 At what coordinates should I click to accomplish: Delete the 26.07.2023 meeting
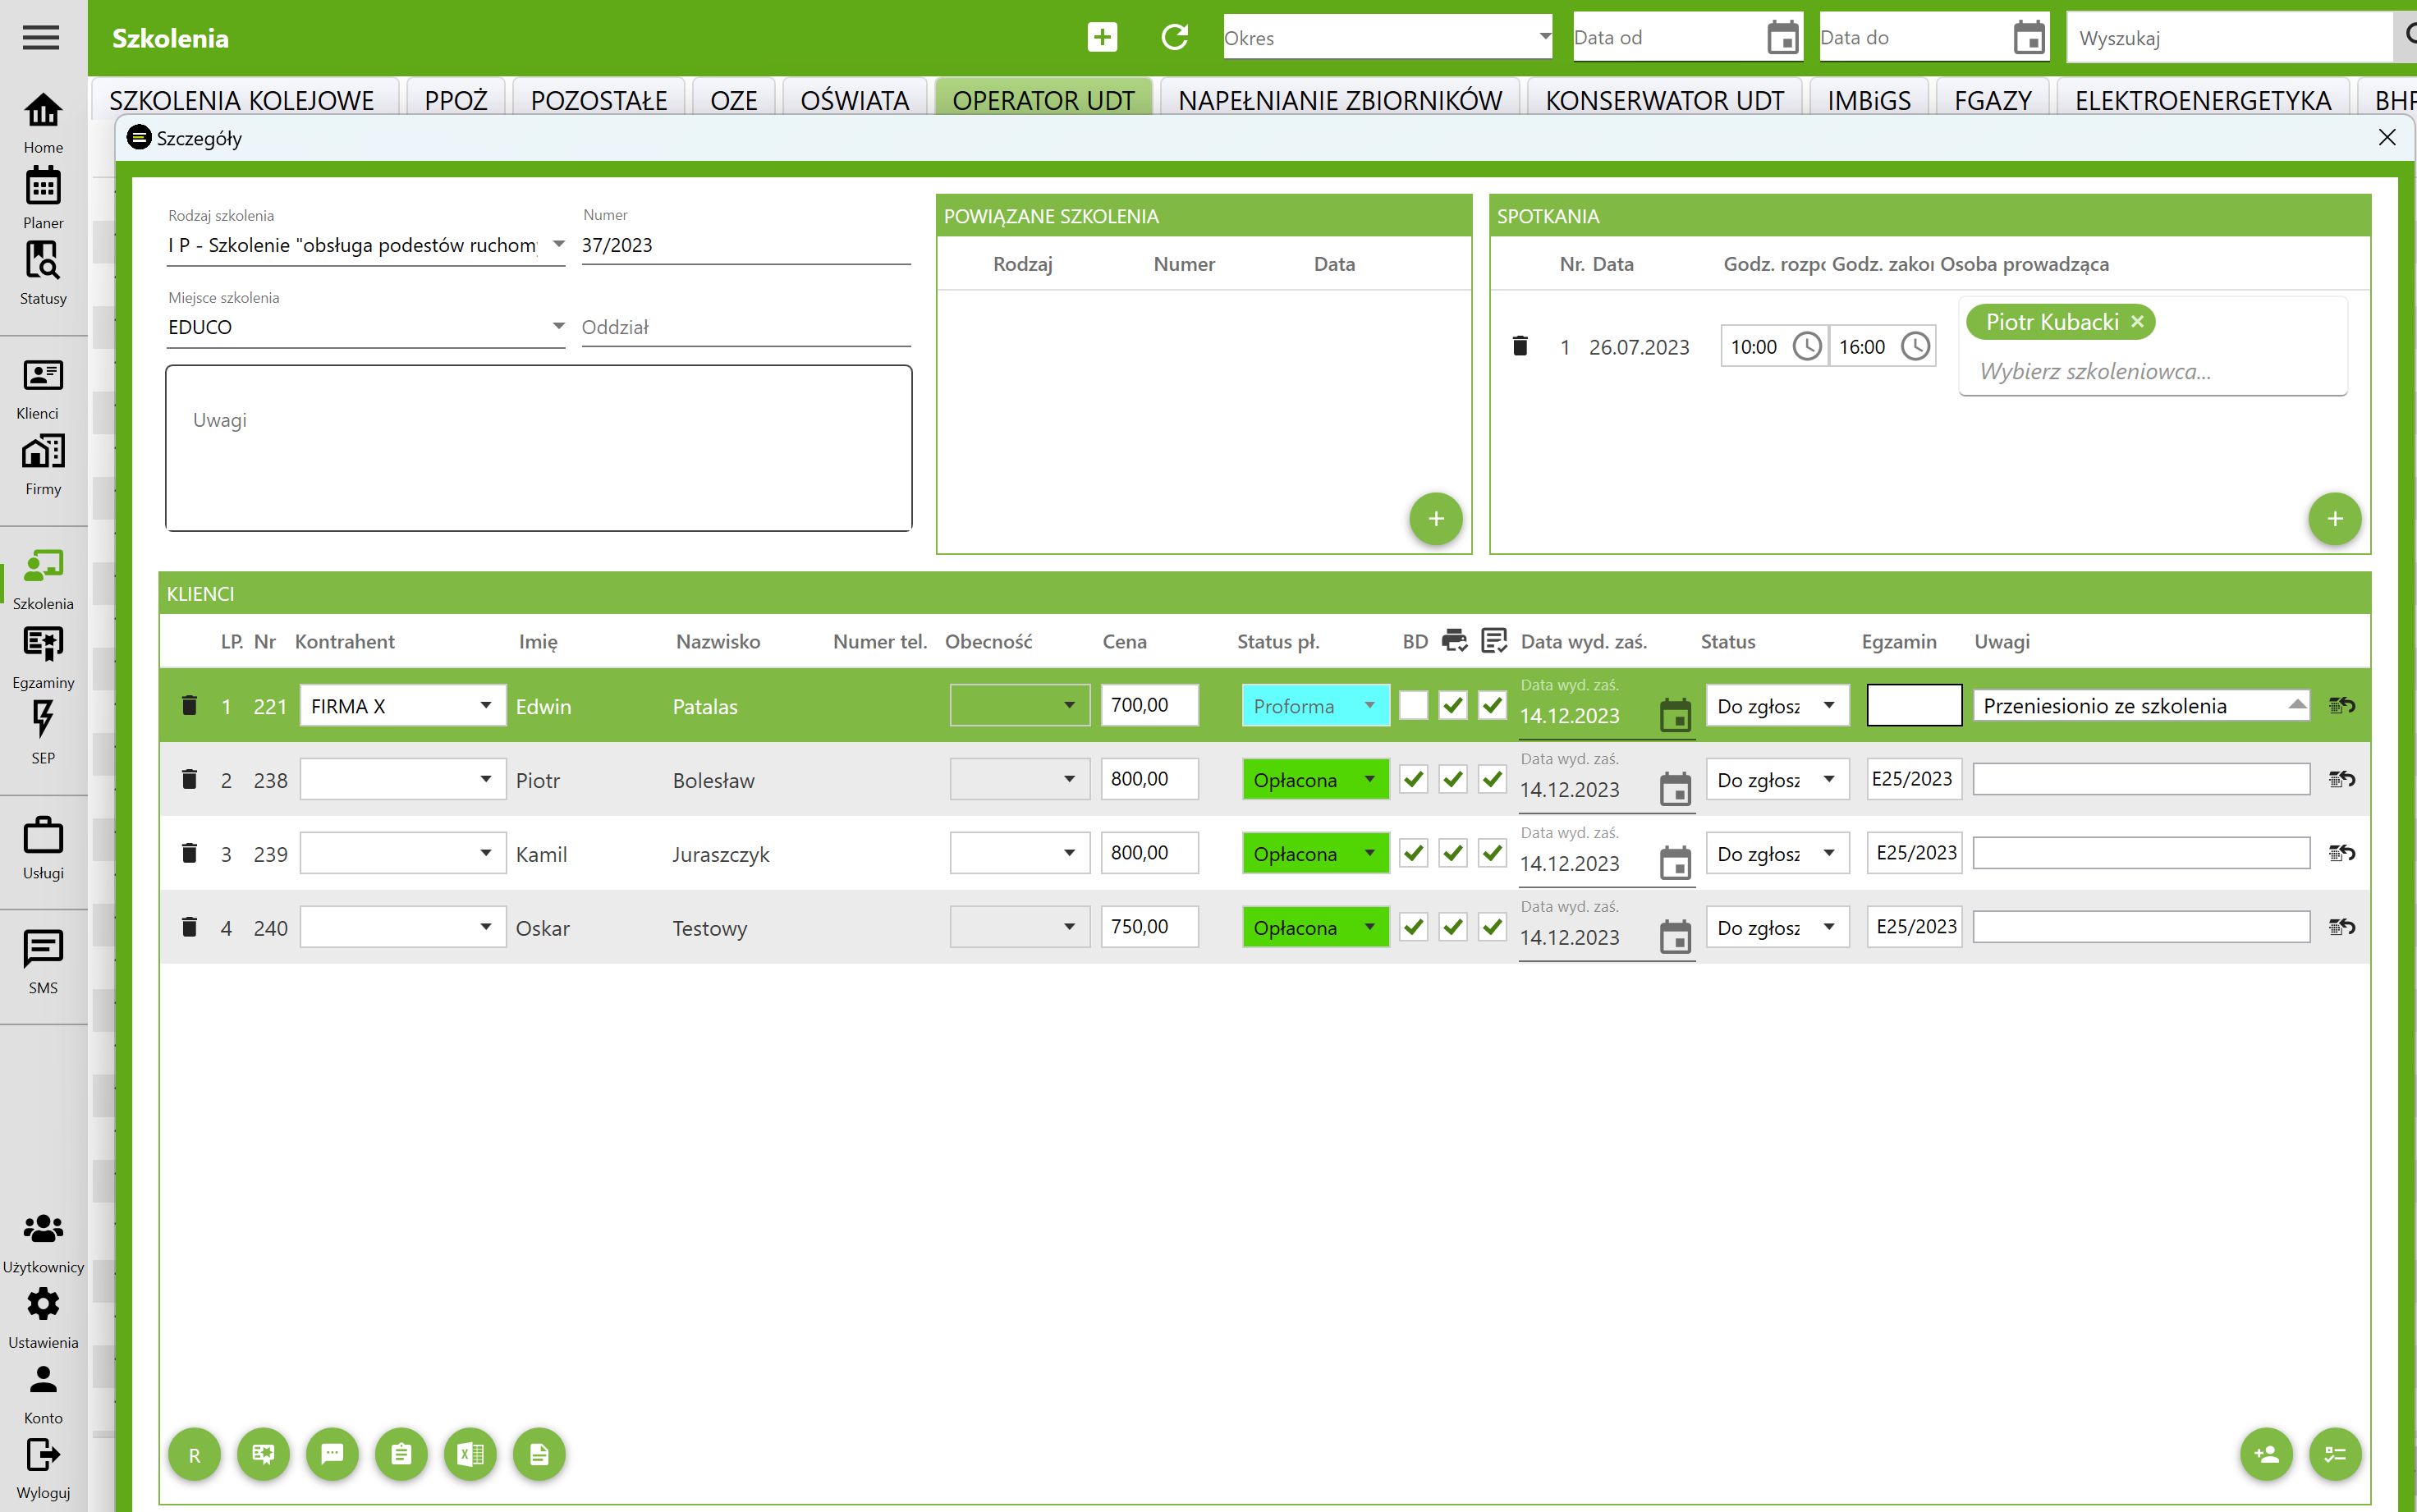(1520, 346)
